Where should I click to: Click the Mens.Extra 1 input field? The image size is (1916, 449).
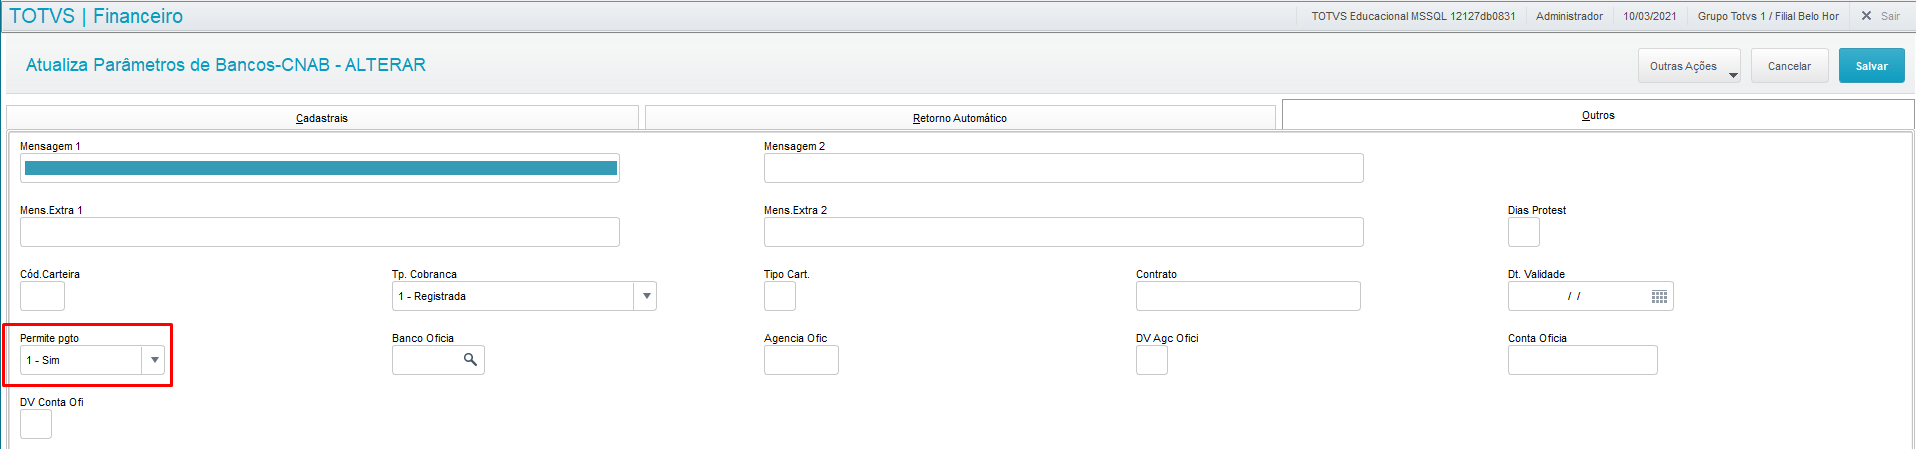click(320, 232)
